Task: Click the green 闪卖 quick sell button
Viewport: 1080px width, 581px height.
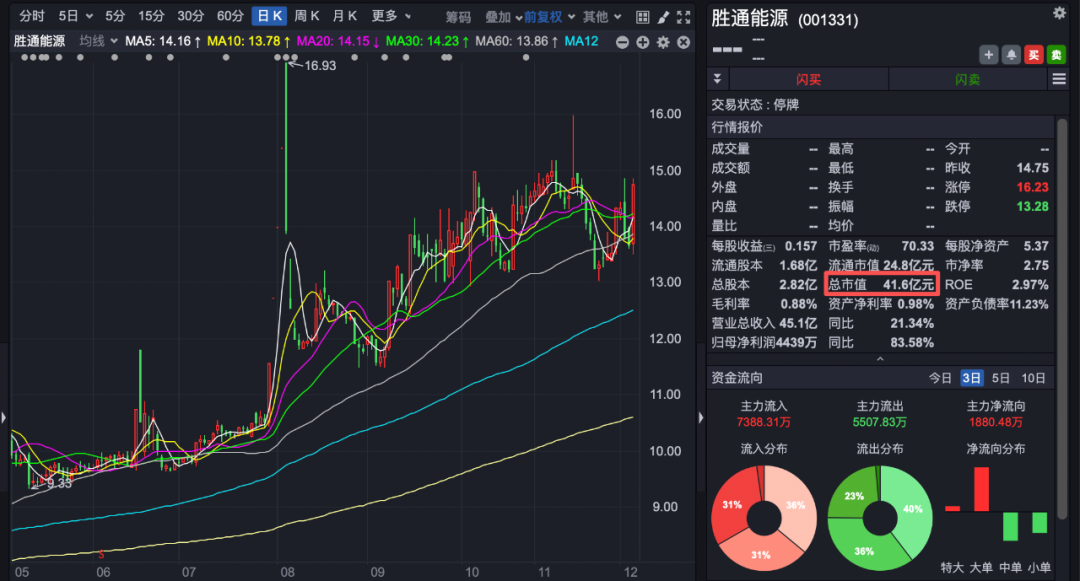Action: pos(967,79)
